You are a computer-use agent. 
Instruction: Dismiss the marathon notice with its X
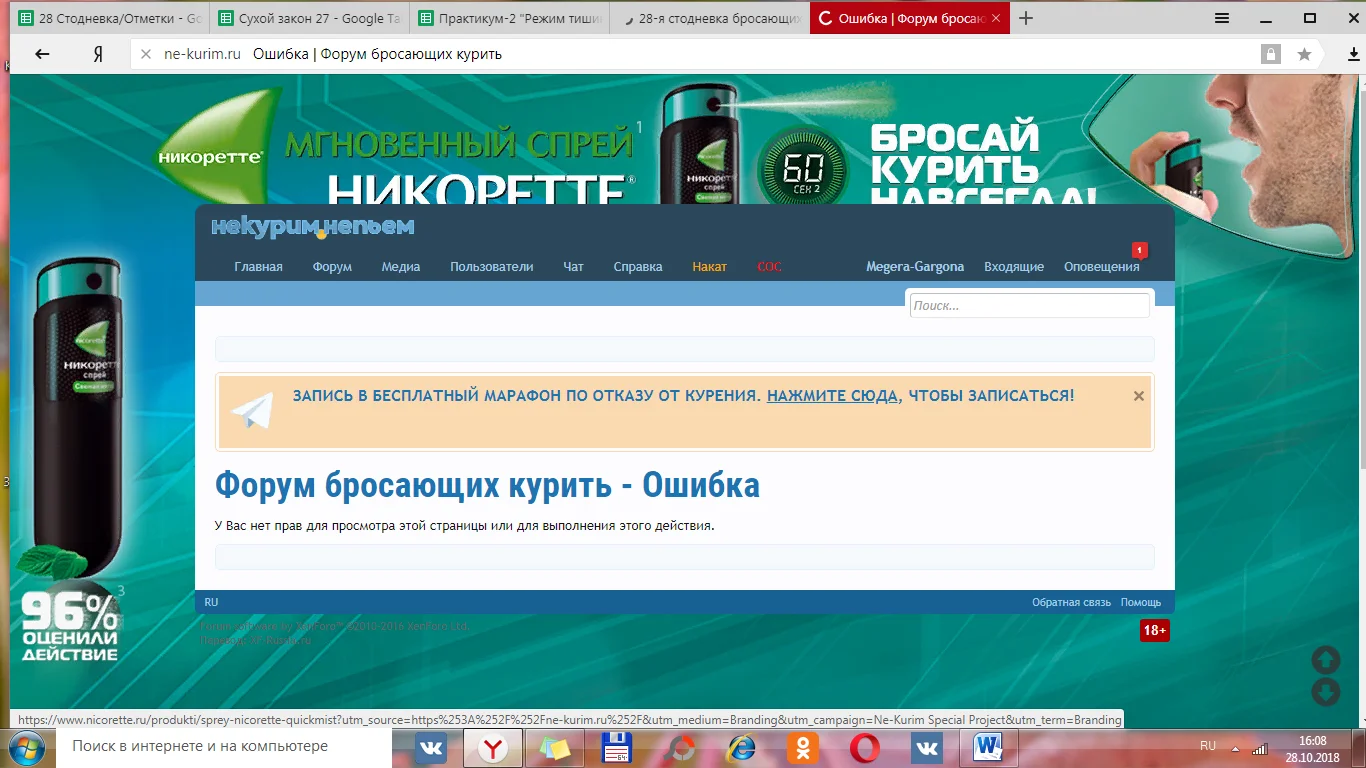1138,396
